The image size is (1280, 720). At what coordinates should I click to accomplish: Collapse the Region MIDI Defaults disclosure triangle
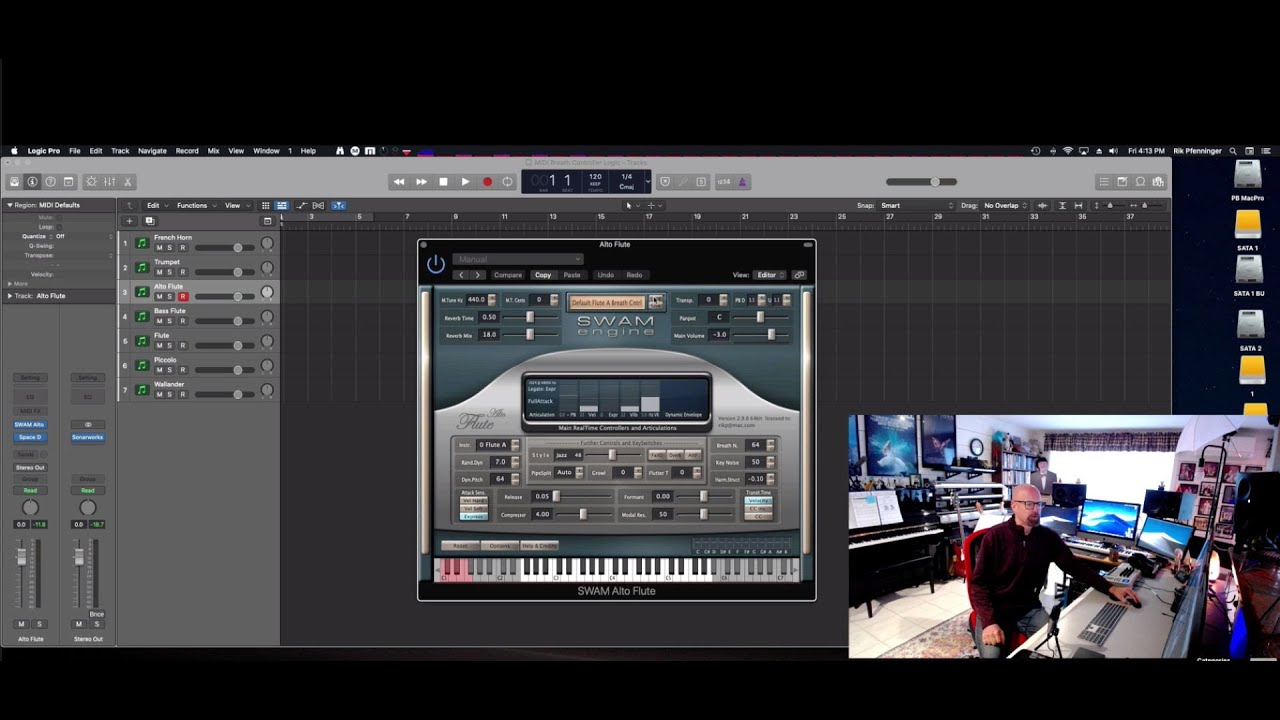tap(10, 205)
